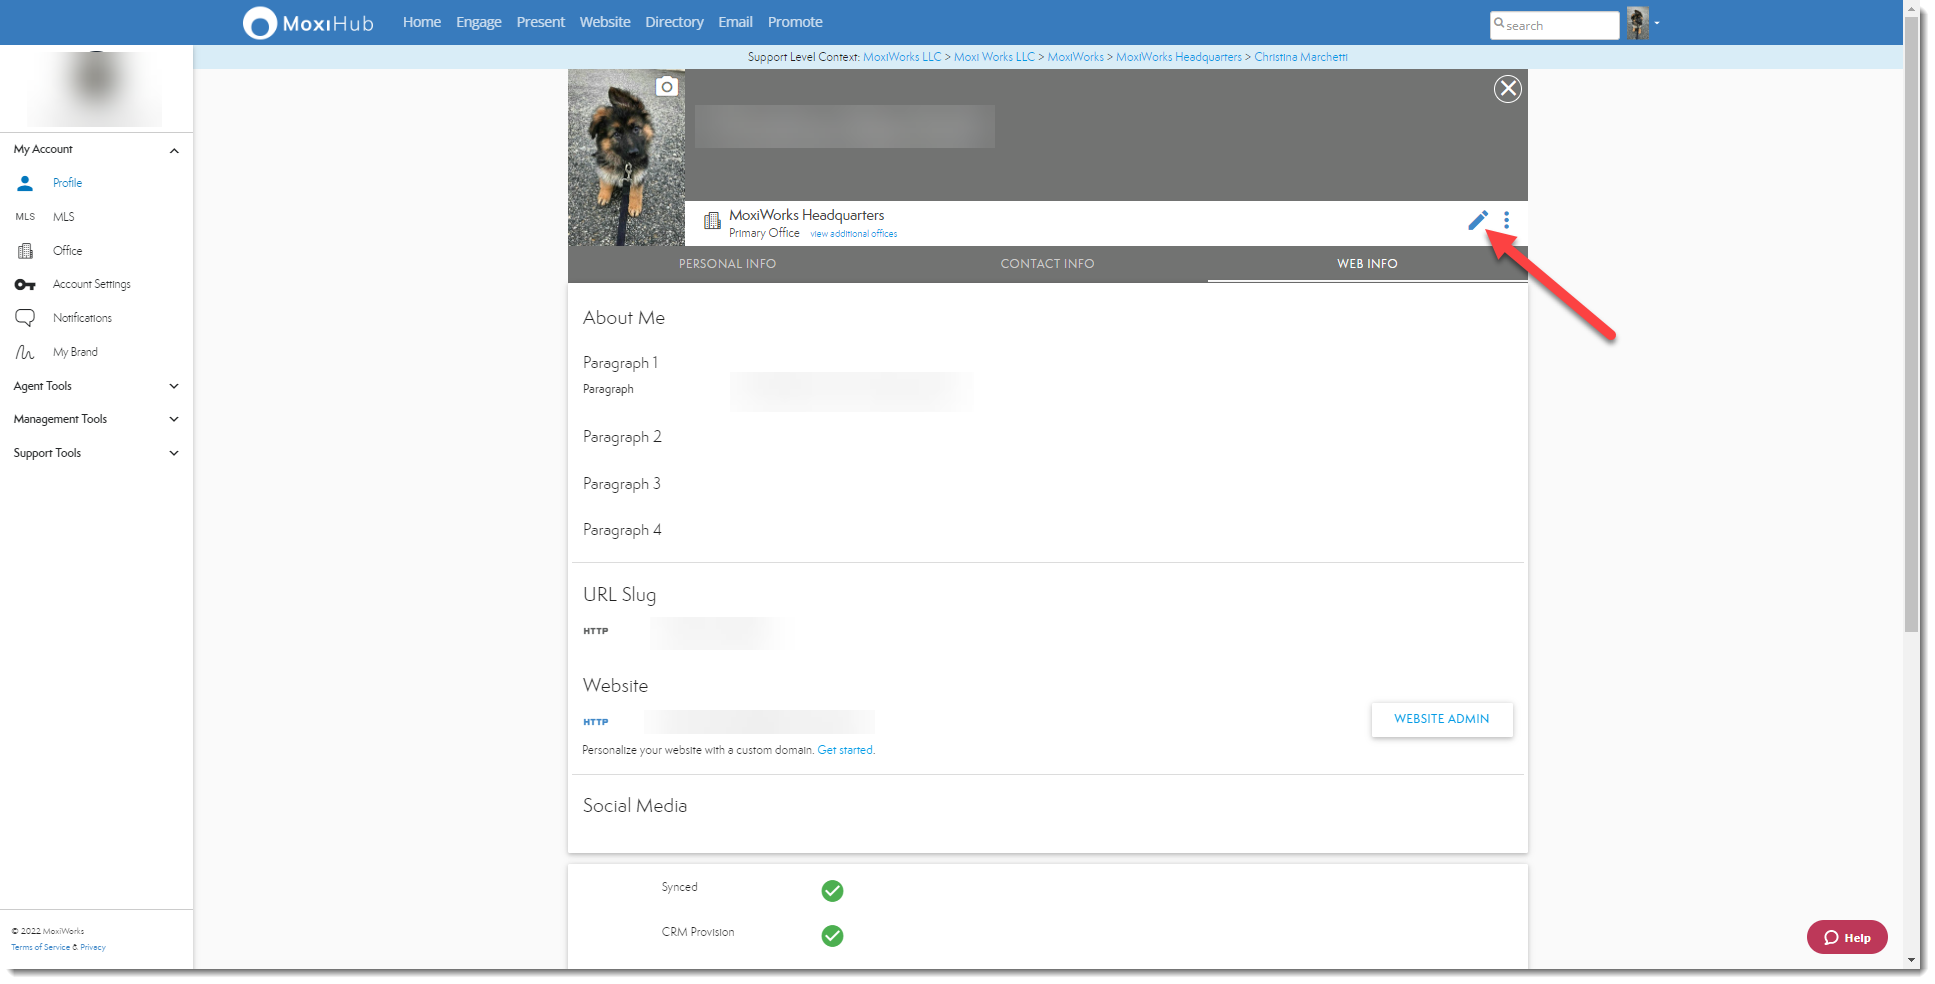
Task: Click the CRM Provision green checkmark
Action: click(832, 936)
